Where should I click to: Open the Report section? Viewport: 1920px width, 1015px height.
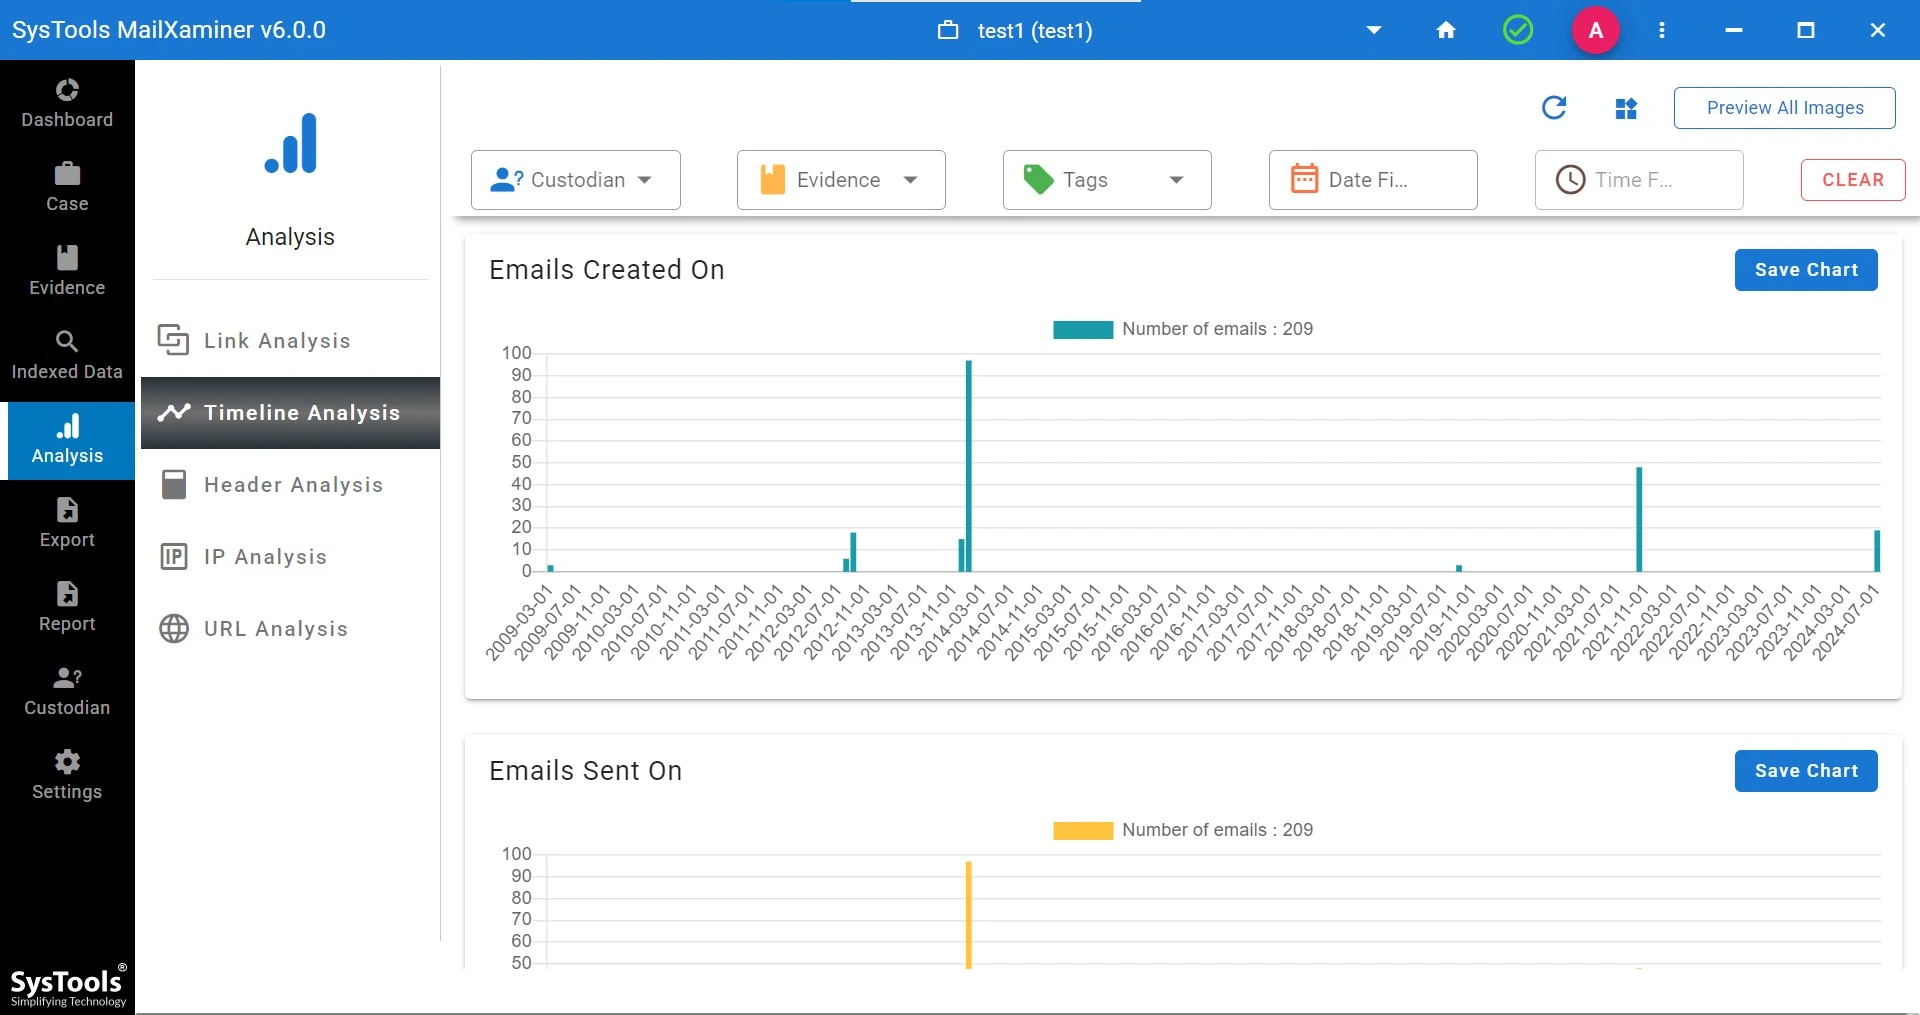tap(67, 607)
